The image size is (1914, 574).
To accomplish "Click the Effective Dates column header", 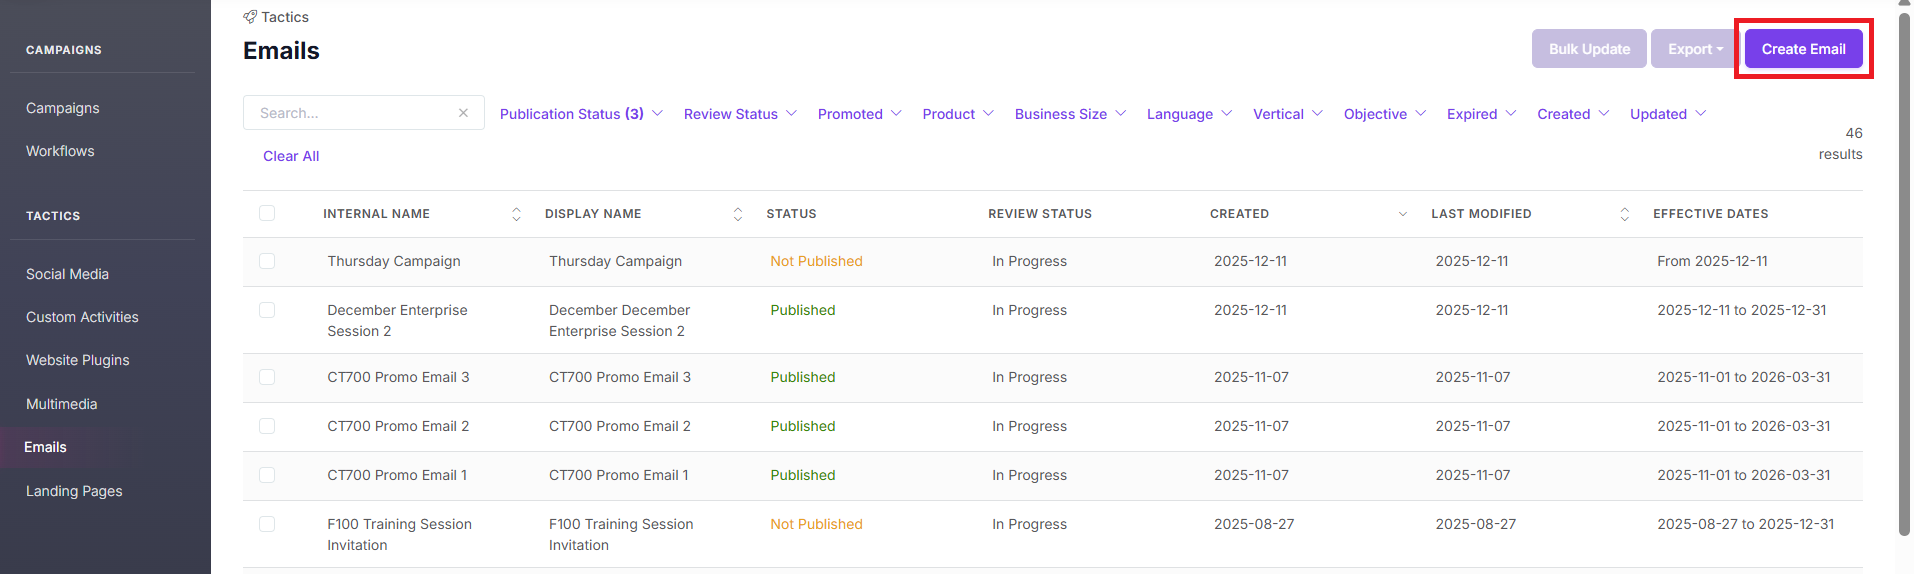I will [x=1710, y=214].
